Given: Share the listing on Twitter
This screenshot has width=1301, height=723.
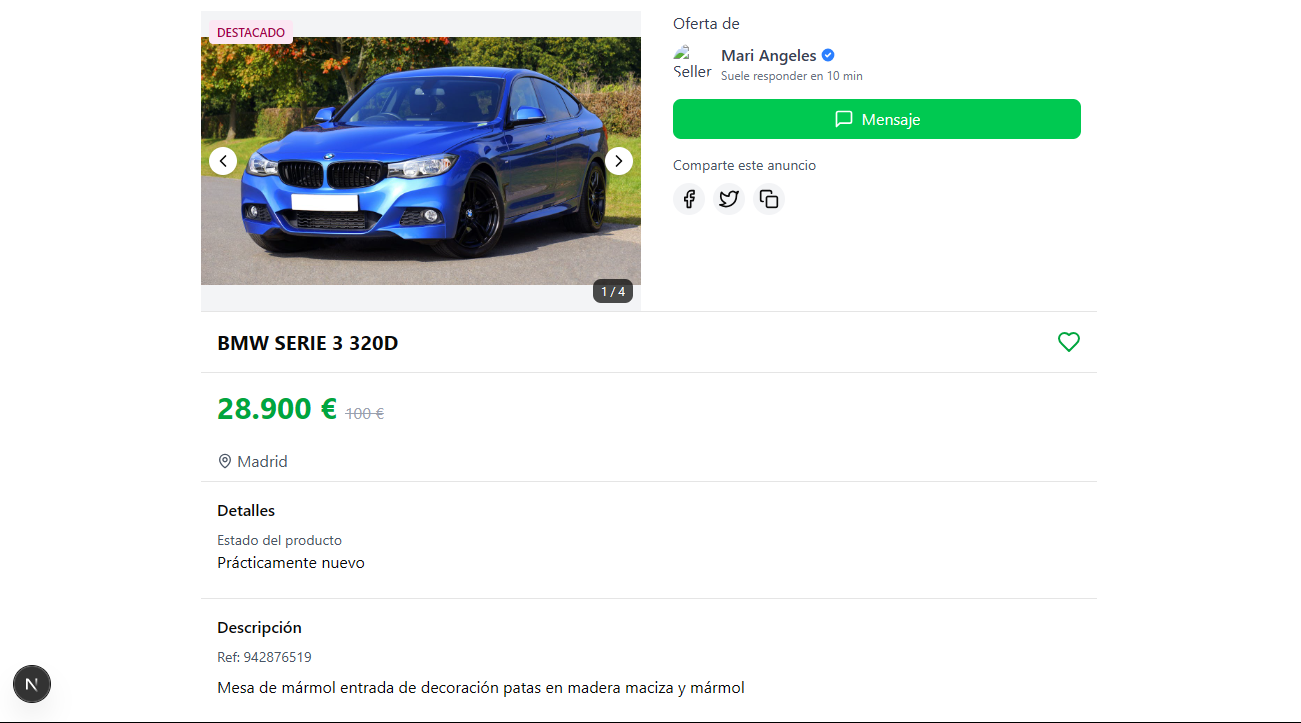Looking at the screenshot, I should coord(729,199).
